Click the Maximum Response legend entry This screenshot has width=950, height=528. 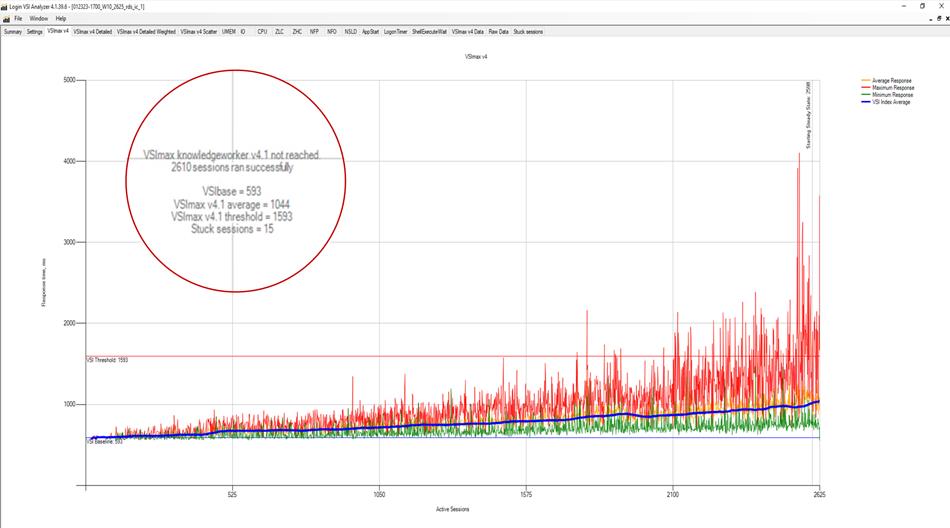[x=888, y=88]
